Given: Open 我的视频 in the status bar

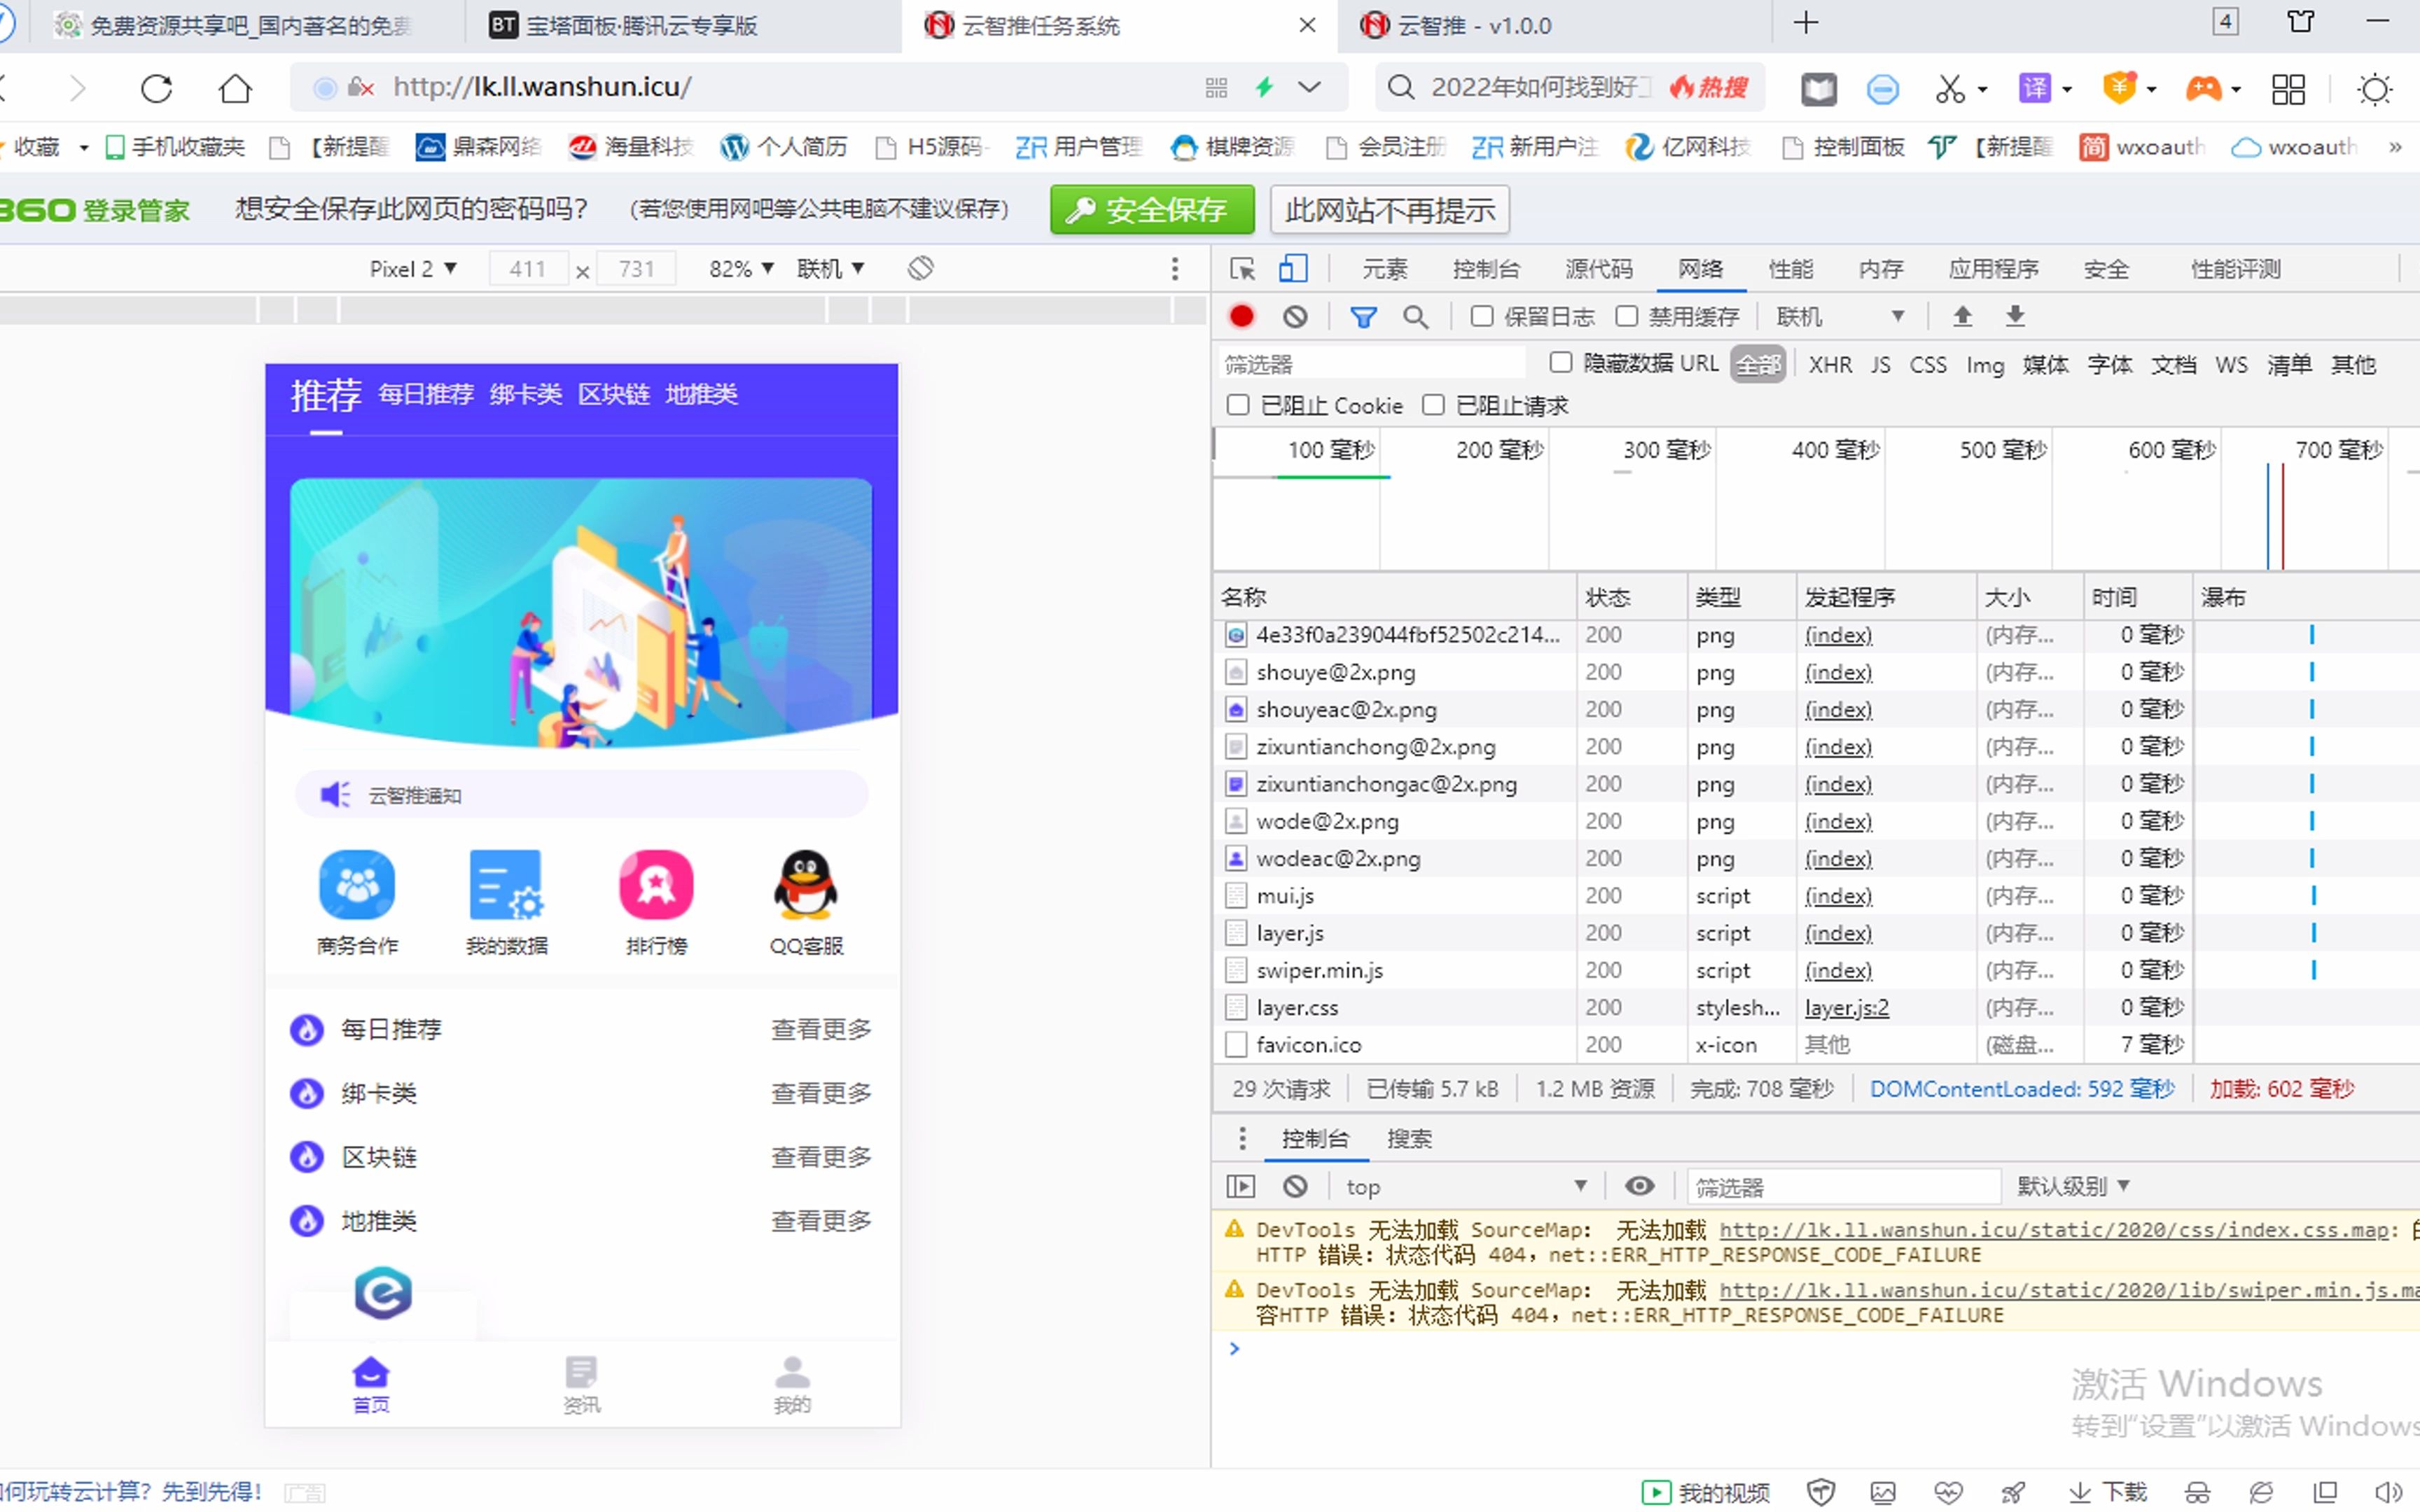Looking at the screenshot, I should click(x=1706, y=1492).
